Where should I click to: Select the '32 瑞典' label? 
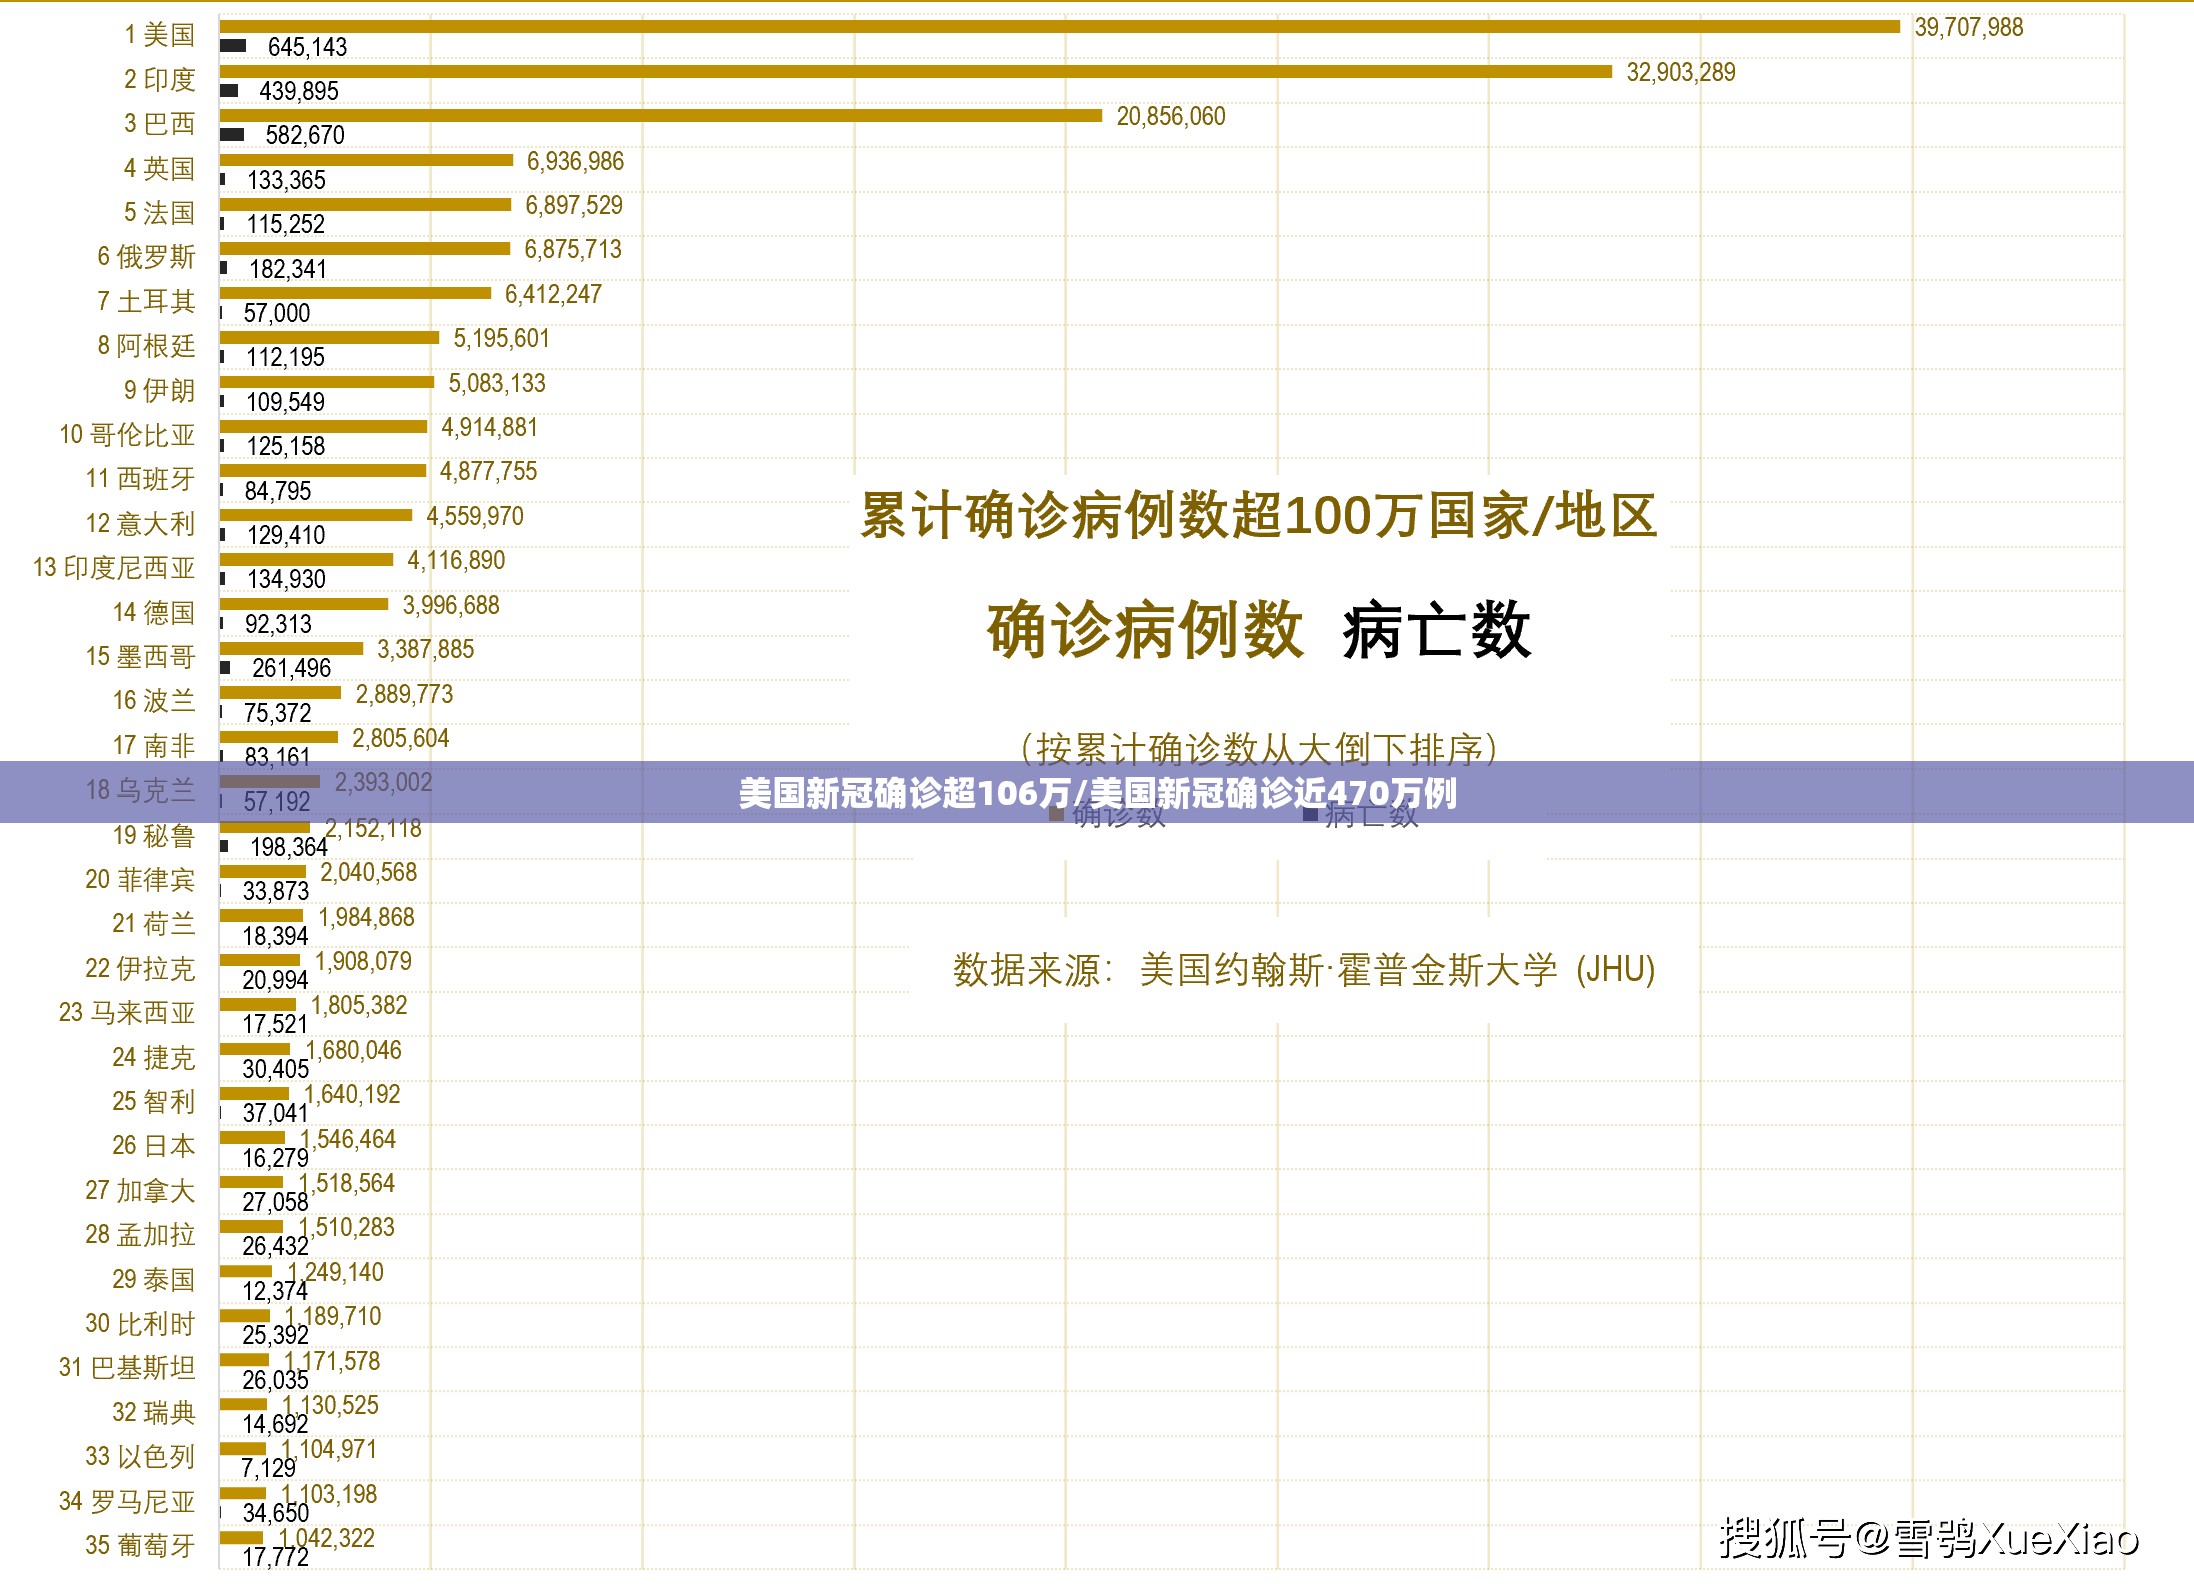153,1411
